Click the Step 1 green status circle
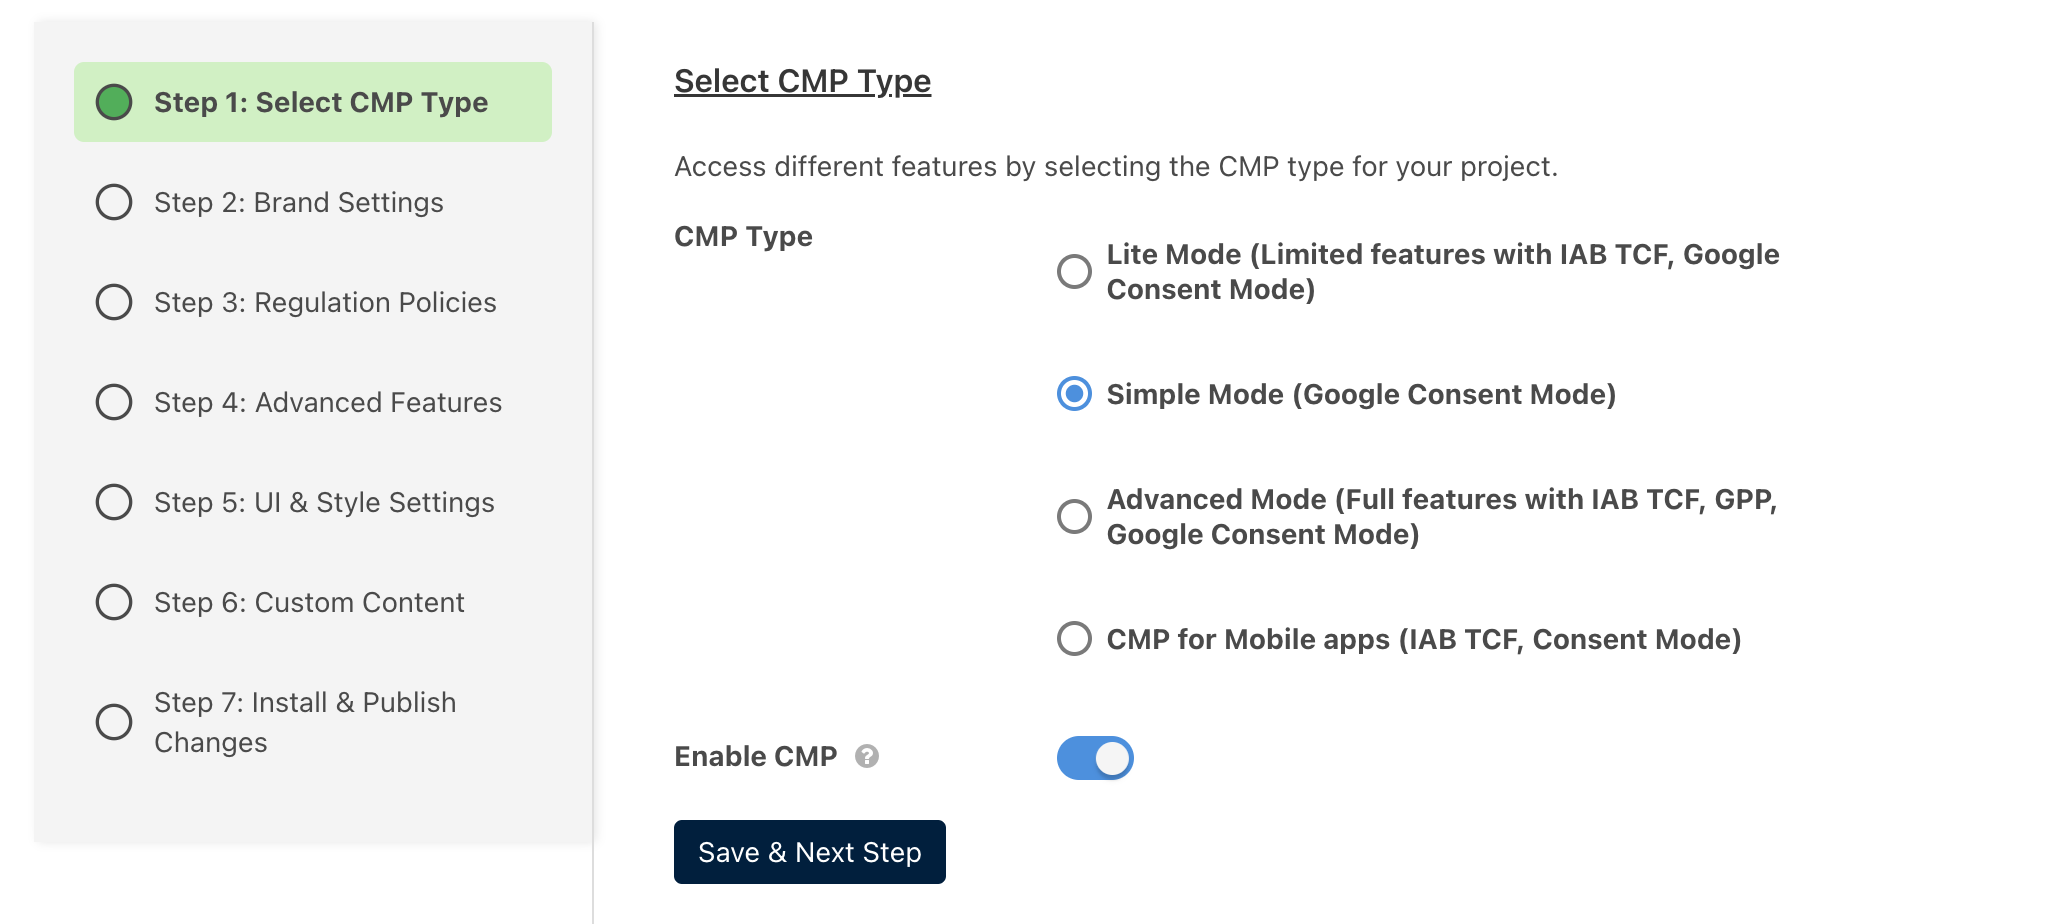The image size is (2050, 924). [114, 101]
